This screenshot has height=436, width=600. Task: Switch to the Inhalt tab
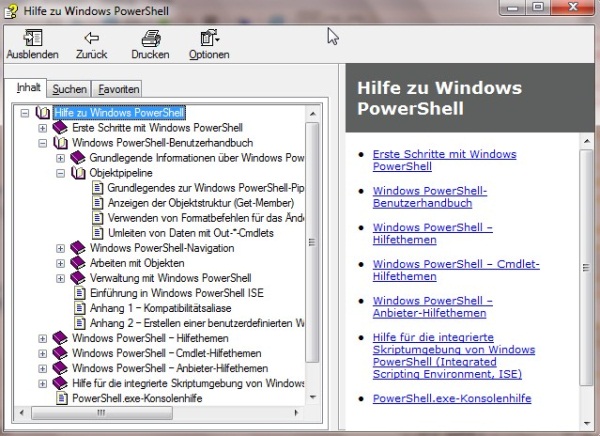pyautogui.click(x=26, y=88)
